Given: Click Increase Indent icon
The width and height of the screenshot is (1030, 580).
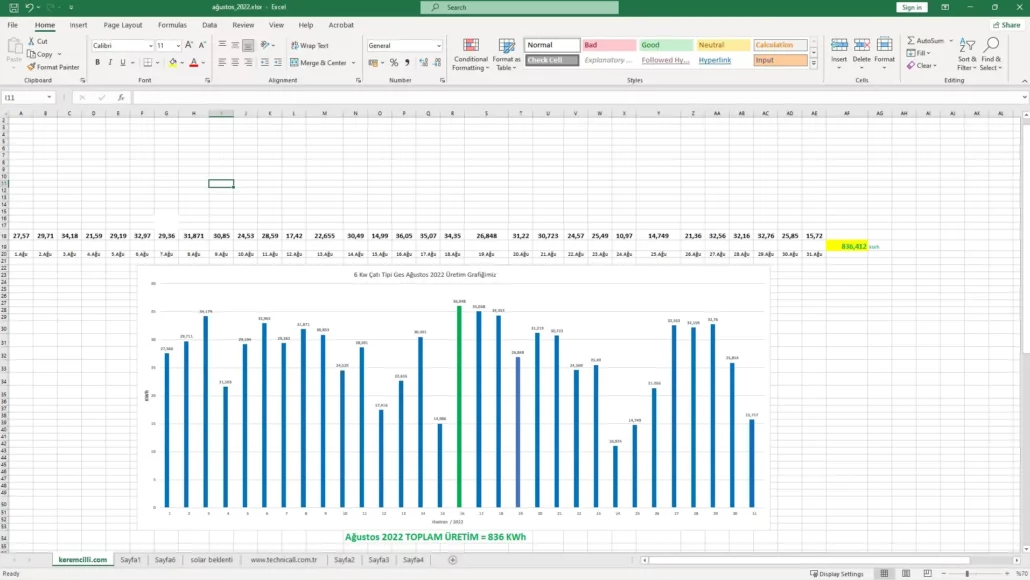Looking at the screenshot, I should (278, 62).
